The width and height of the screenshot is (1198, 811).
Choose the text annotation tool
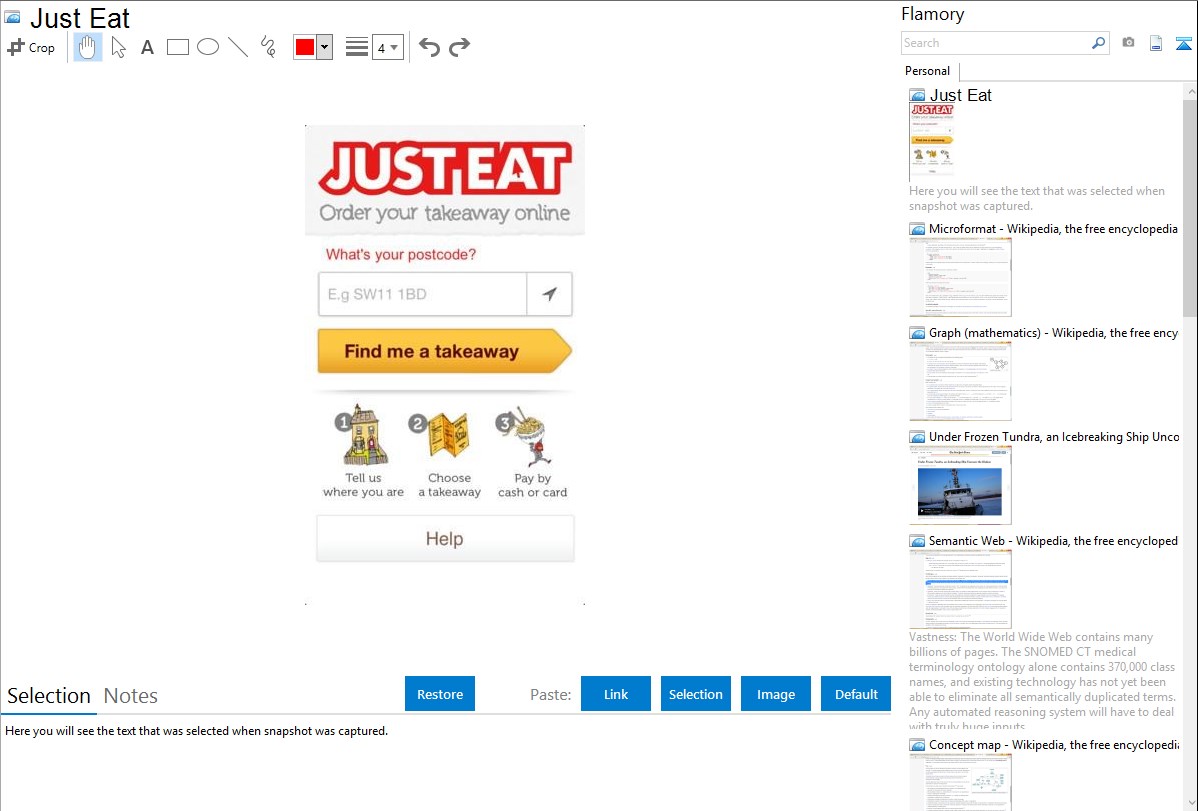147,47
